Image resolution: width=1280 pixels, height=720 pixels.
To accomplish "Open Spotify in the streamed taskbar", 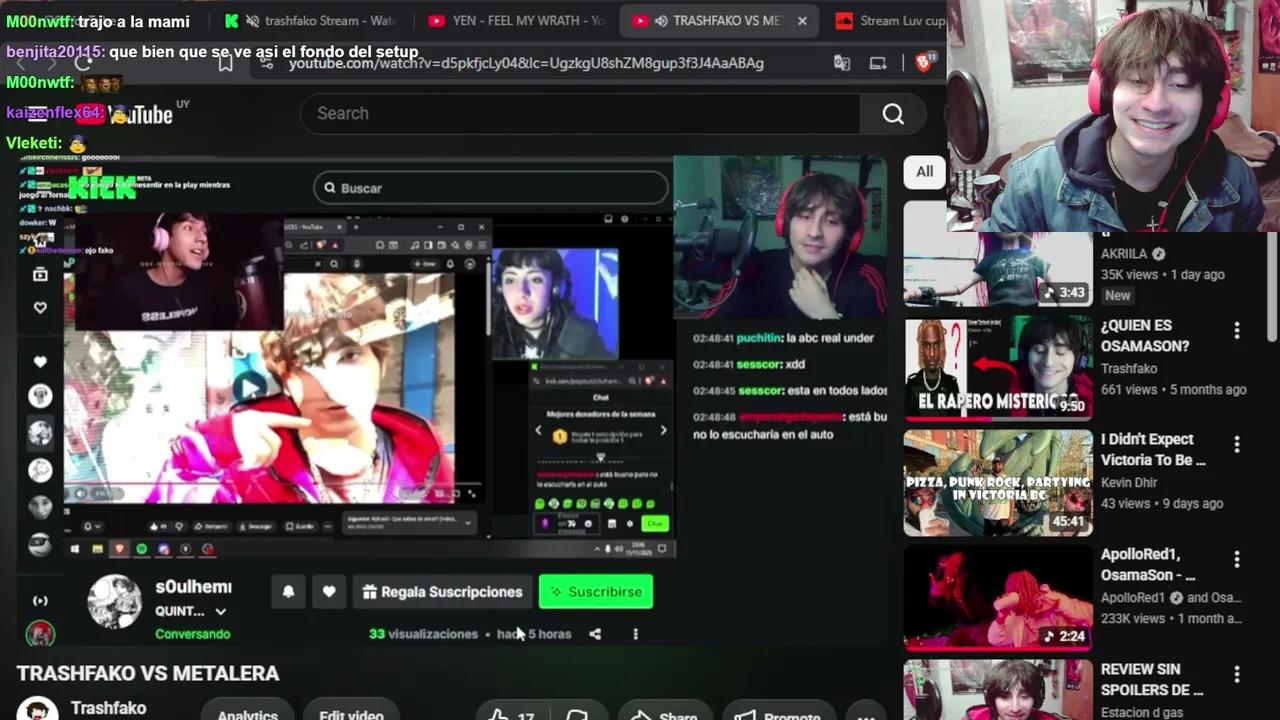I will (x=141, y=549).
